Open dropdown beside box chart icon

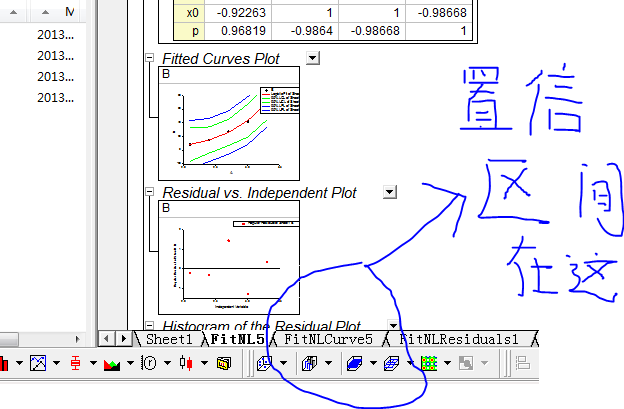pos(94,363)
